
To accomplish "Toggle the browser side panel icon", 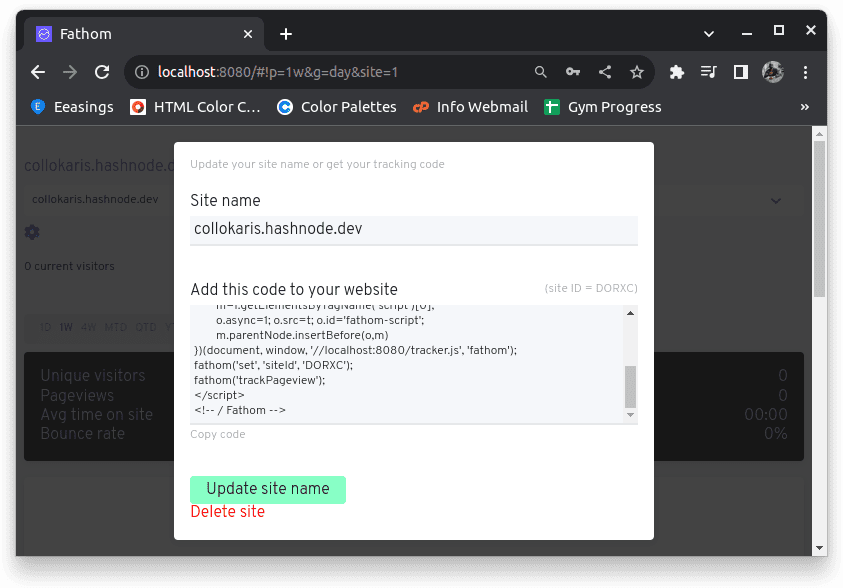I will pos(741,72).
